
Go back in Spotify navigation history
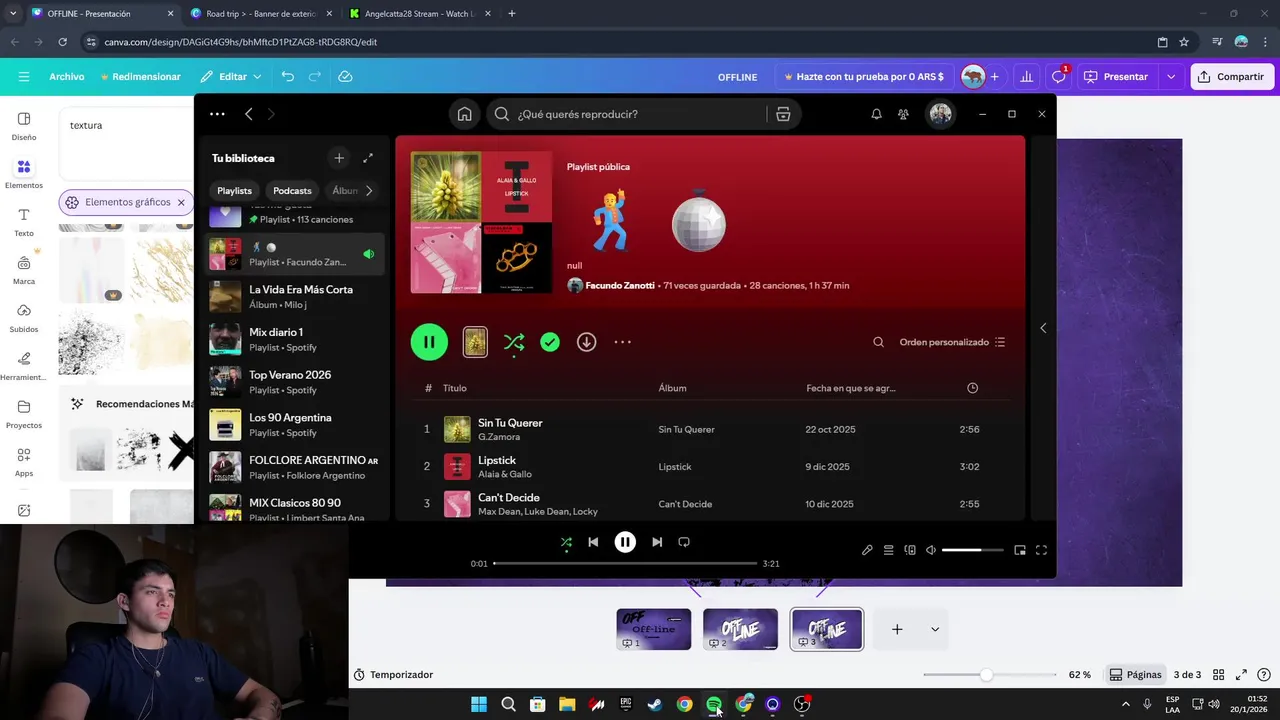[x=249, y=114]
